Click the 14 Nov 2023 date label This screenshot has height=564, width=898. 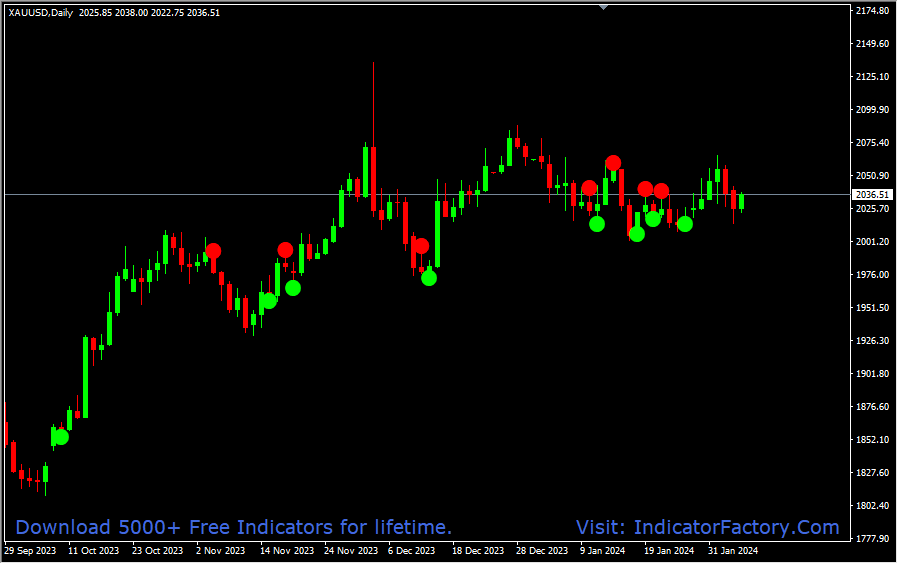pos(287,551)
